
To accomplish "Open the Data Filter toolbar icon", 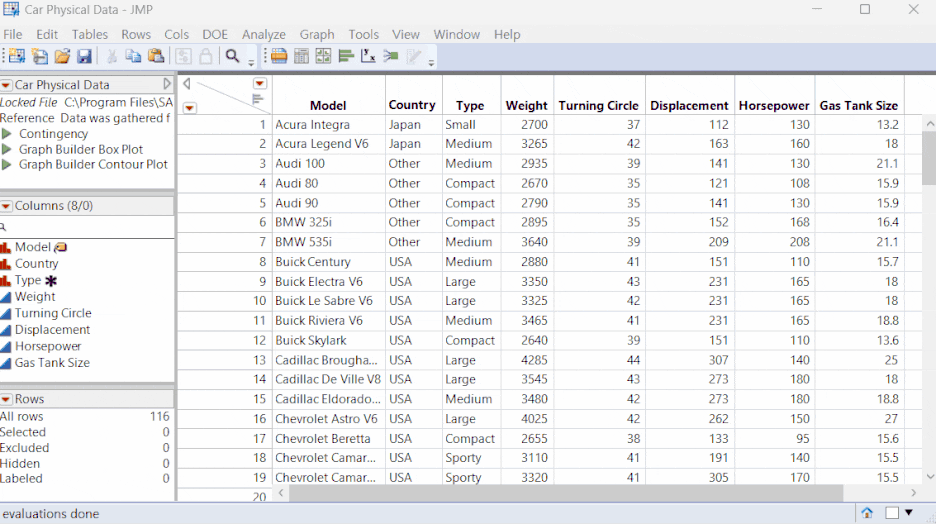I will pyautogui.click(x=278, y=56).
